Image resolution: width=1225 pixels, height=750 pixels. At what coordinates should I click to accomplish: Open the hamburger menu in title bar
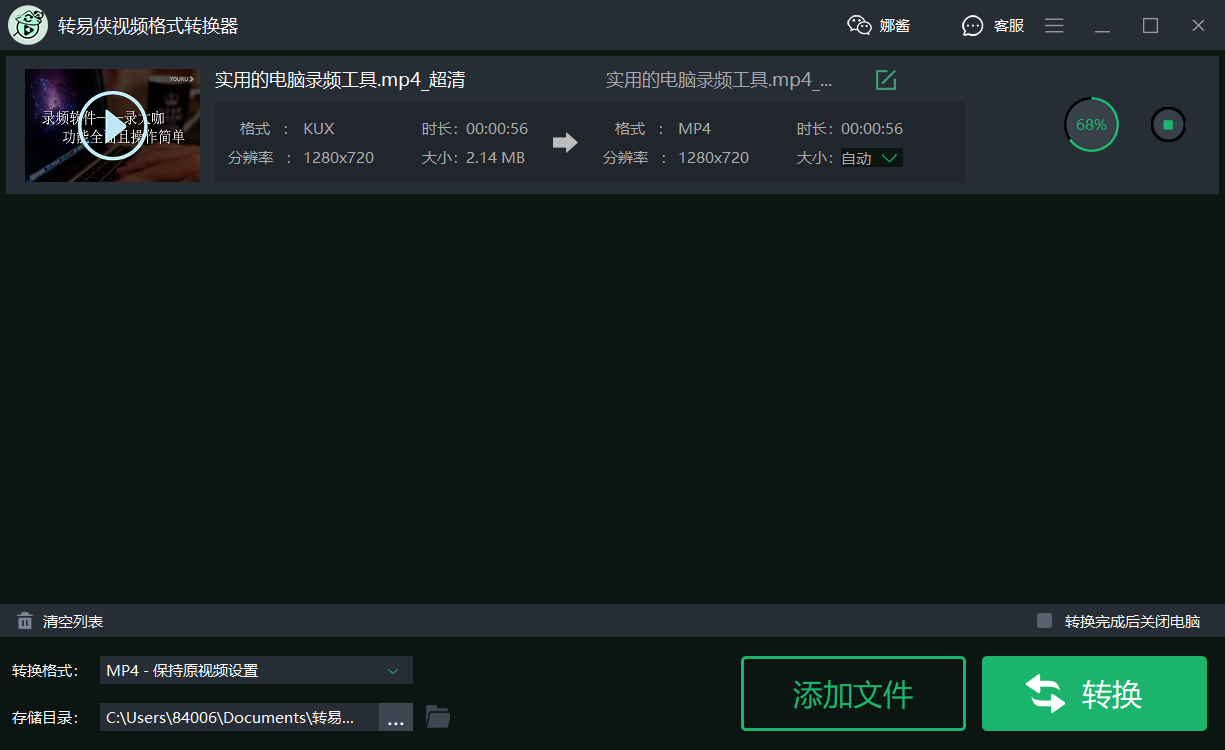[x=1054, y=25]
